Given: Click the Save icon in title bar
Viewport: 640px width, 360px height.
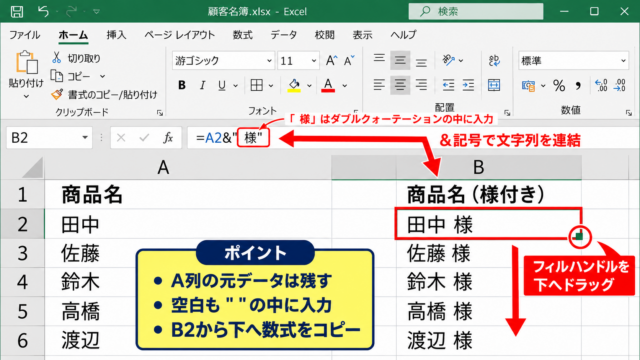Looking at the screenshot, I should [17, 11].
